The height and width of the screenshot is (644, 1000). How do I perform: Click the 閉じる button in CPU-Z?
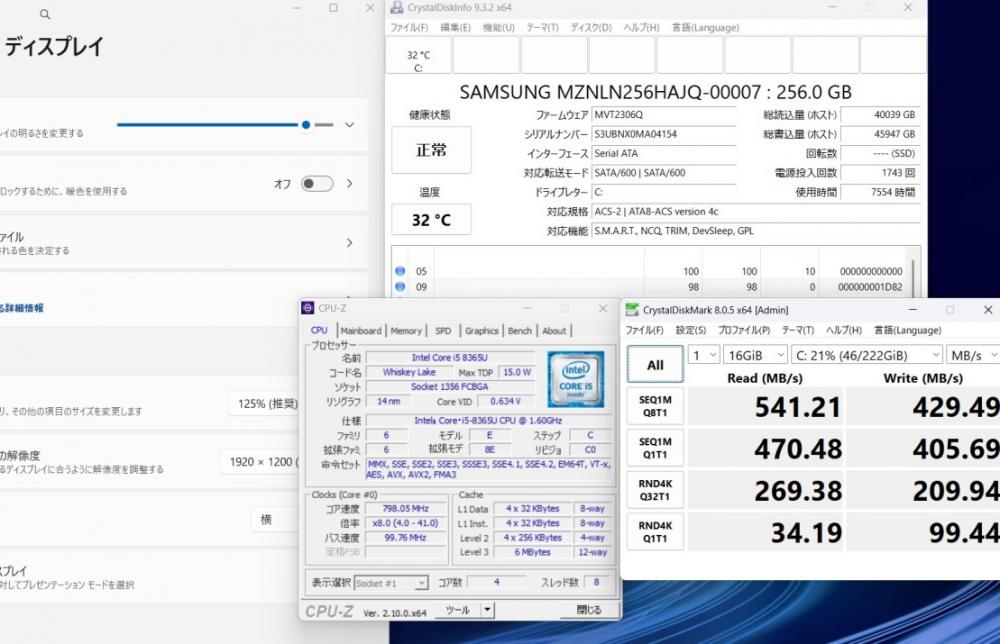589,609
